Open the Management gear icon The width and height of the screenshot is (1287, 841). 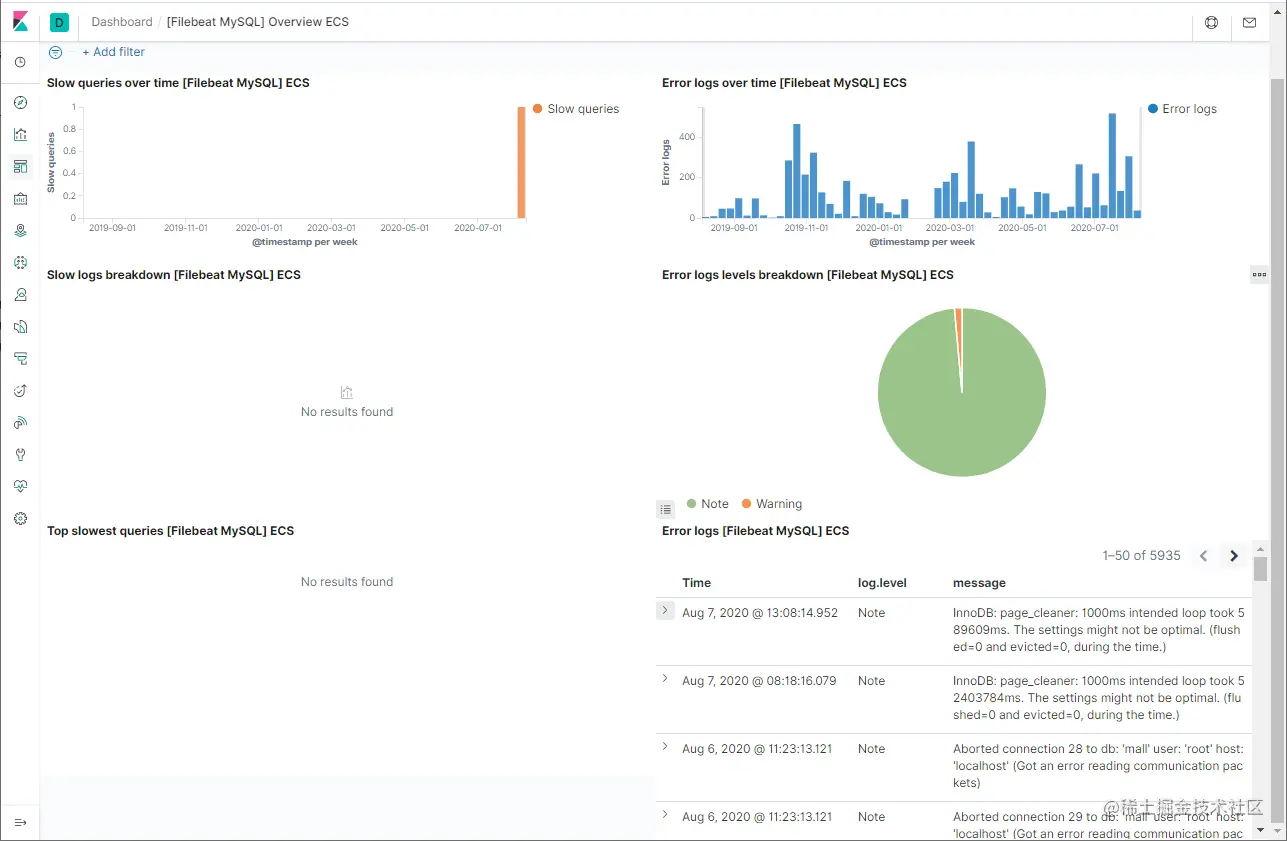coord(20,518)
